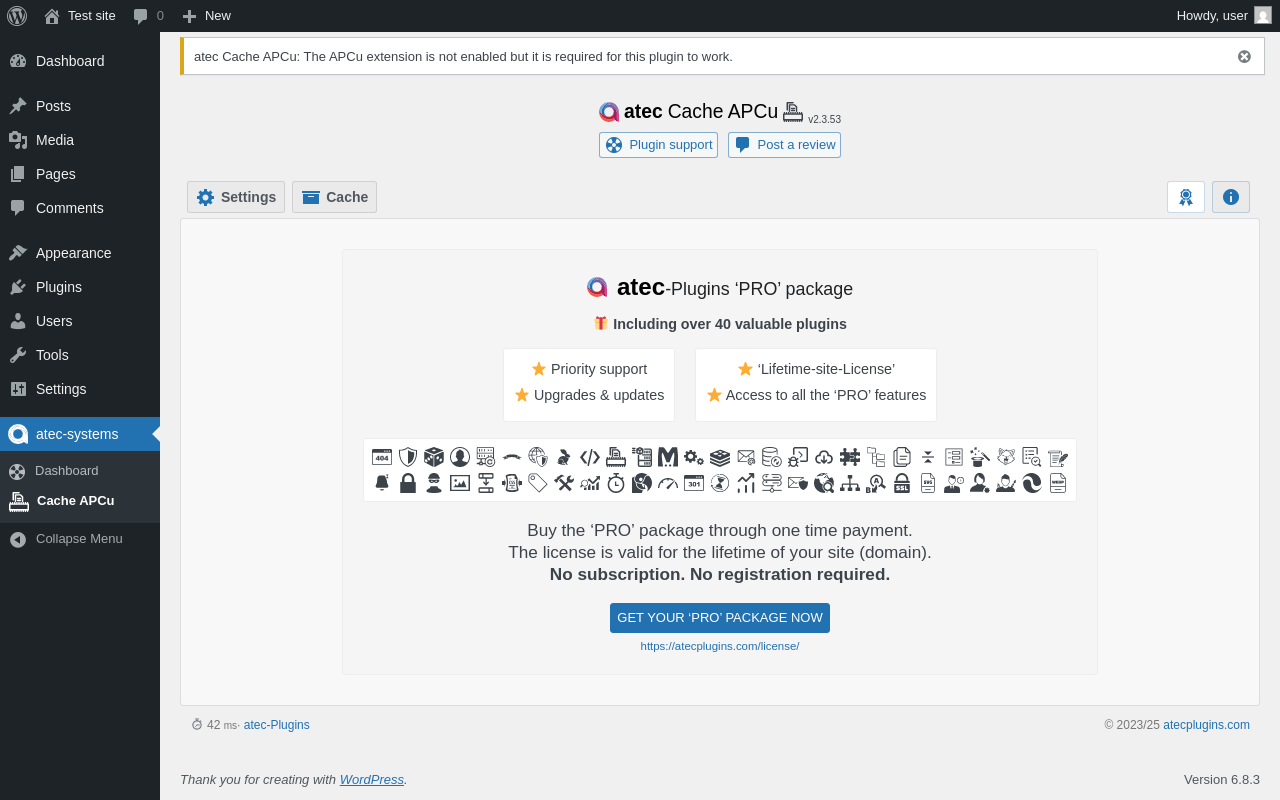Screen dimensions: 1280x800
Task: Open the blue info icon tab
Action: coord(1231,197)
